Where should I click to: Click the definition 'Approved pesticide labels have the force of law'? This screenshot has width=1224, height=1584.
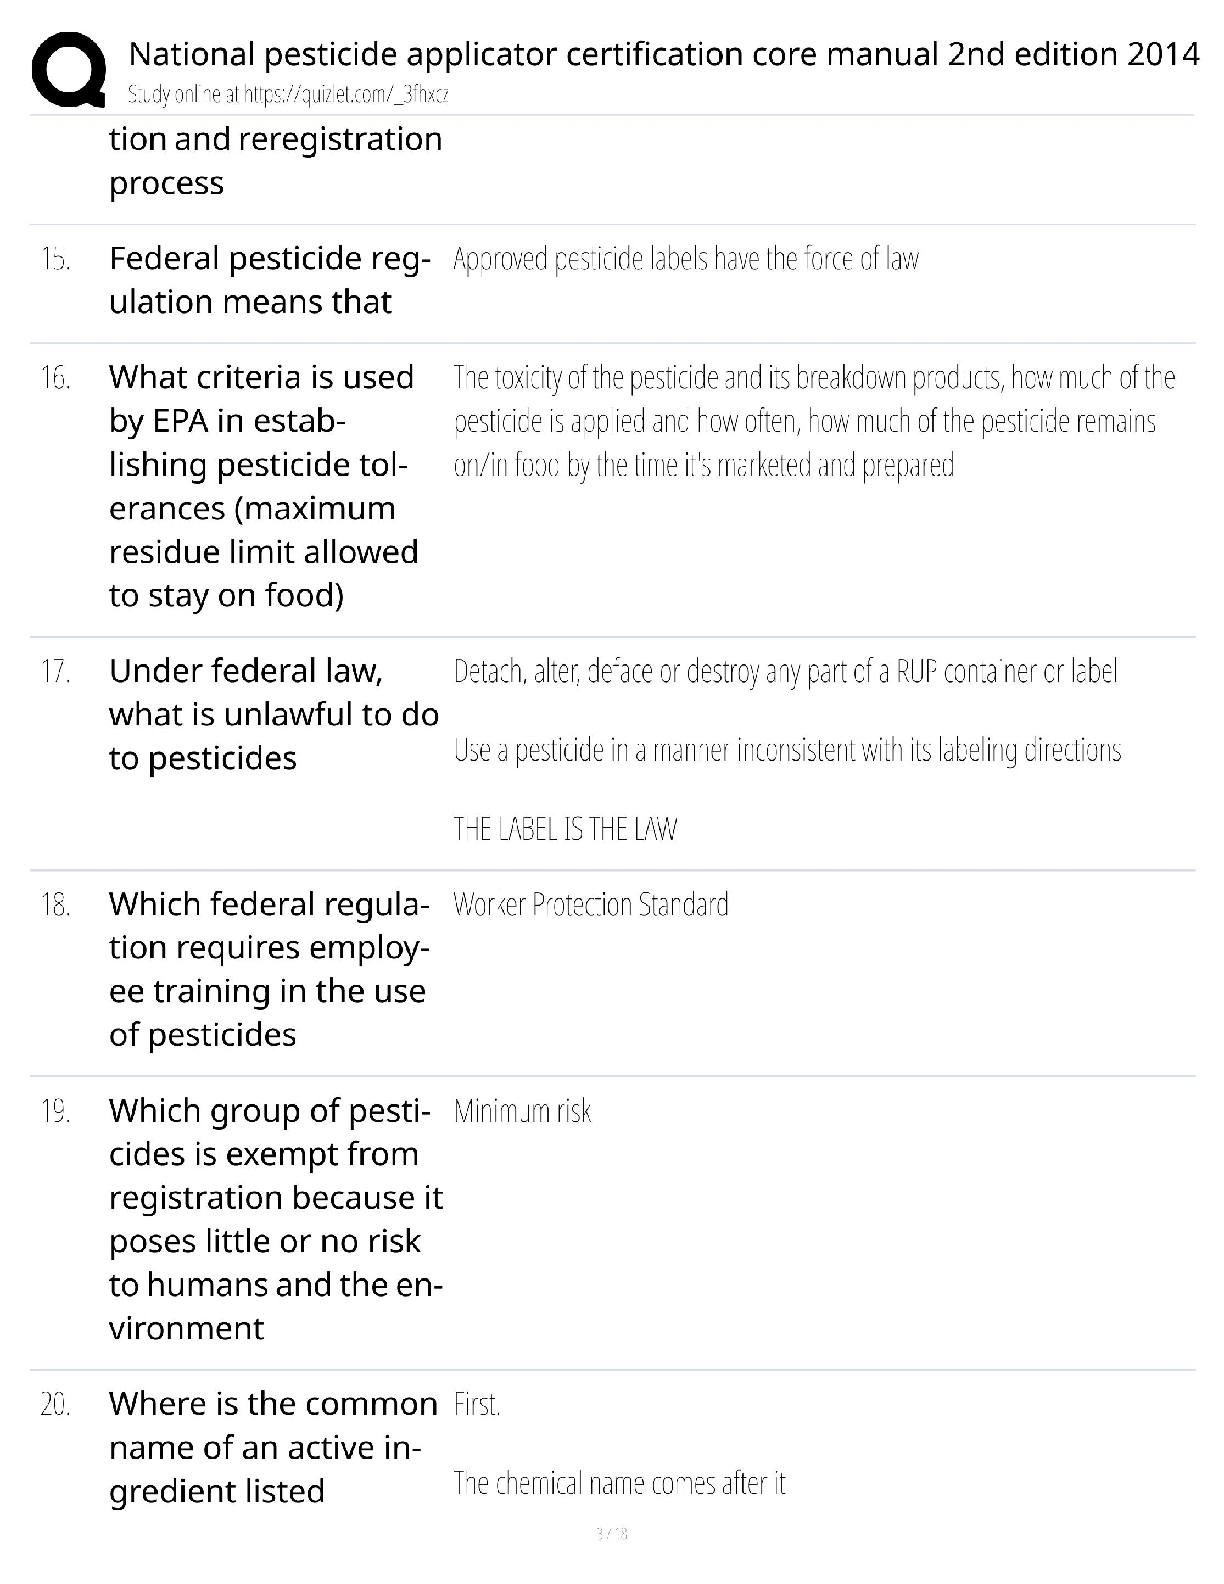pyautogui.click(x=685, y=260)
